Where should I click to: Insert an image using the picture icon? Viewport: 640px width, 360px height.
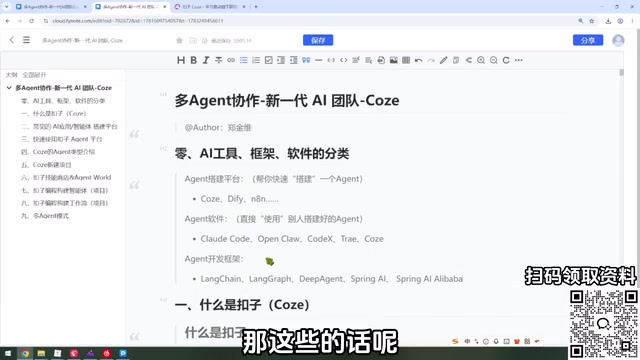click(x=393, y=60)
